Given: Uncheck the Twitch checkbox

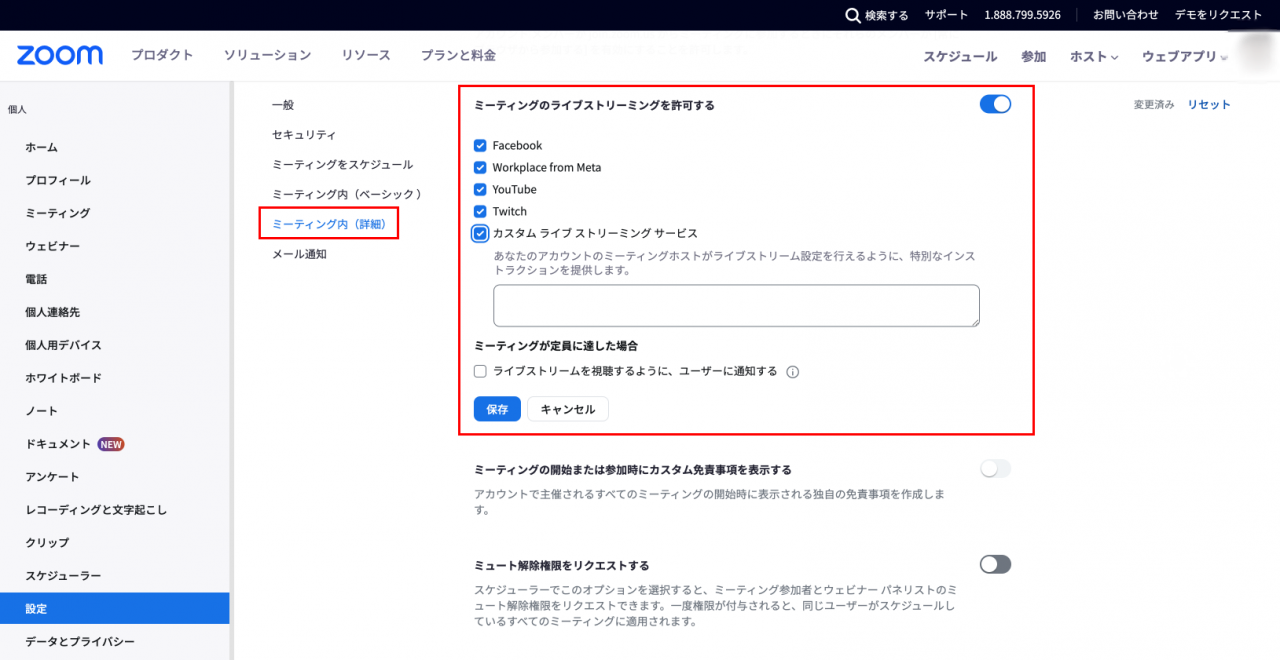Looking at the screenshot, I should click(480, 212).
